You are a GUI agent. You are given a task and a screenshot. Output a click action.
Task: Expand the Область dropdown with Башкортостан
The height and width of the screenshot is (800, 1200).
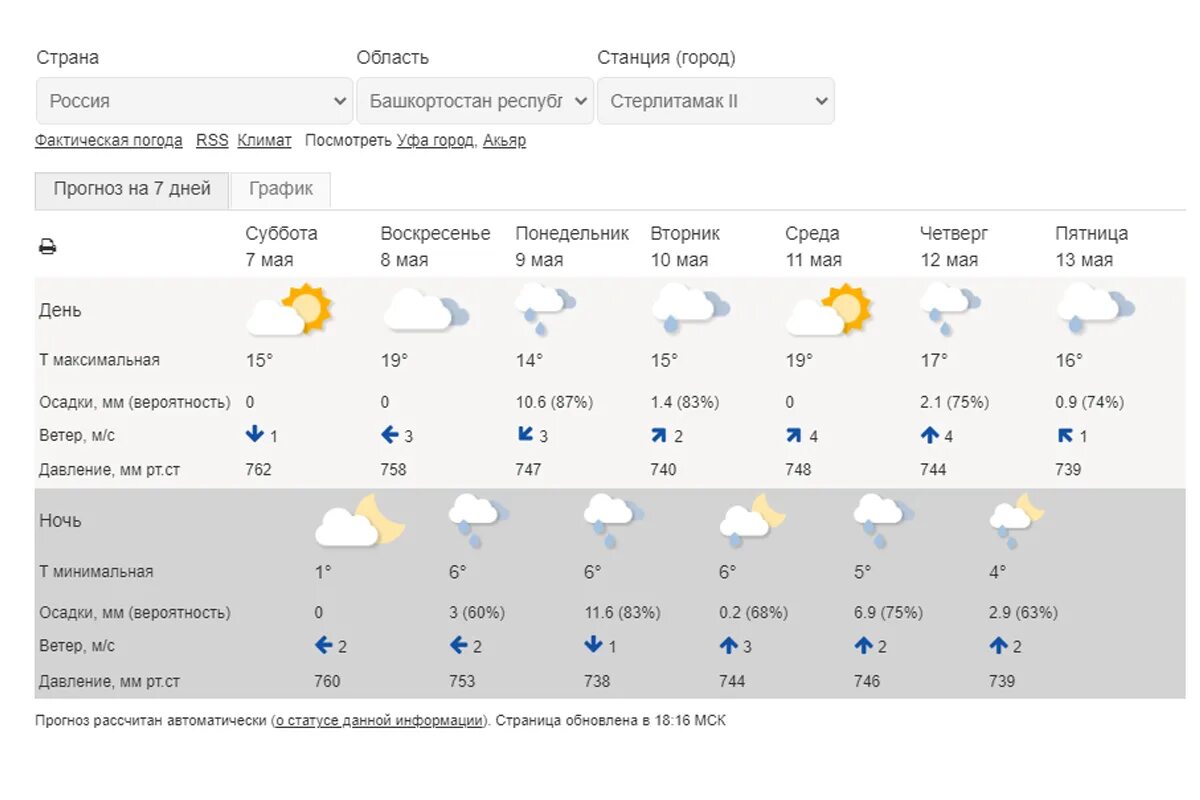coord(475,101)
